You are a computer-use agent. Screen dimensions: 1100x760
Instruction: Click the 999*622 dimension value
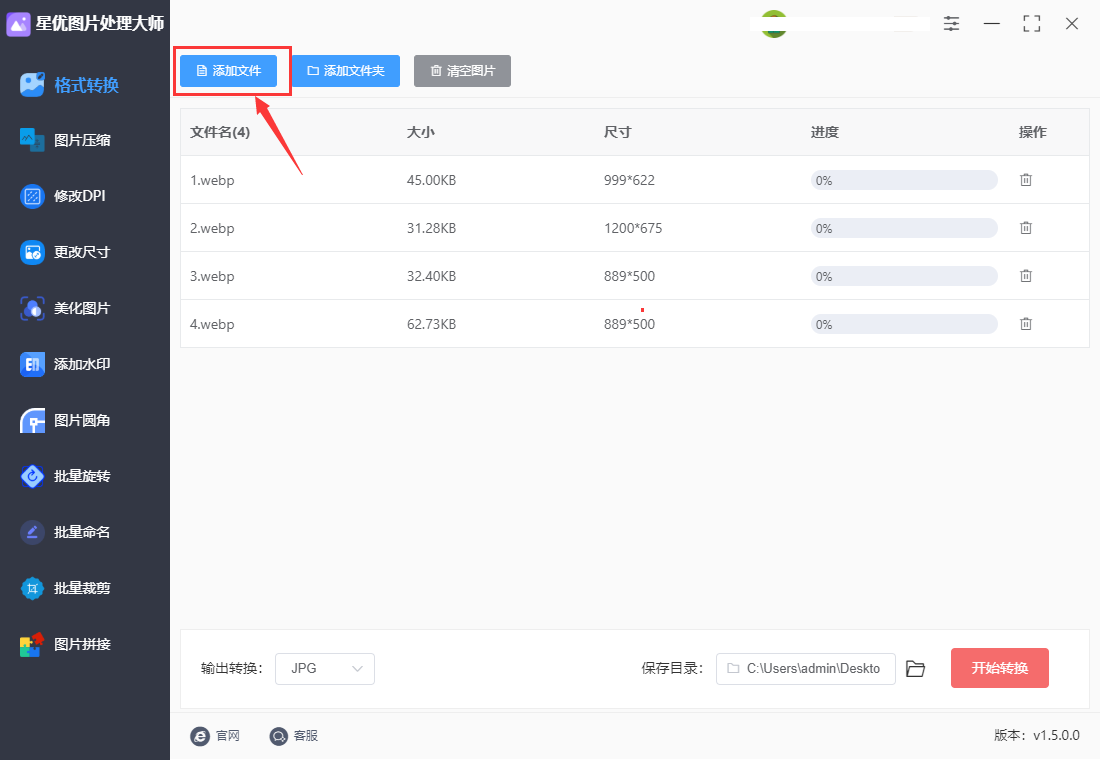[629, 180]
